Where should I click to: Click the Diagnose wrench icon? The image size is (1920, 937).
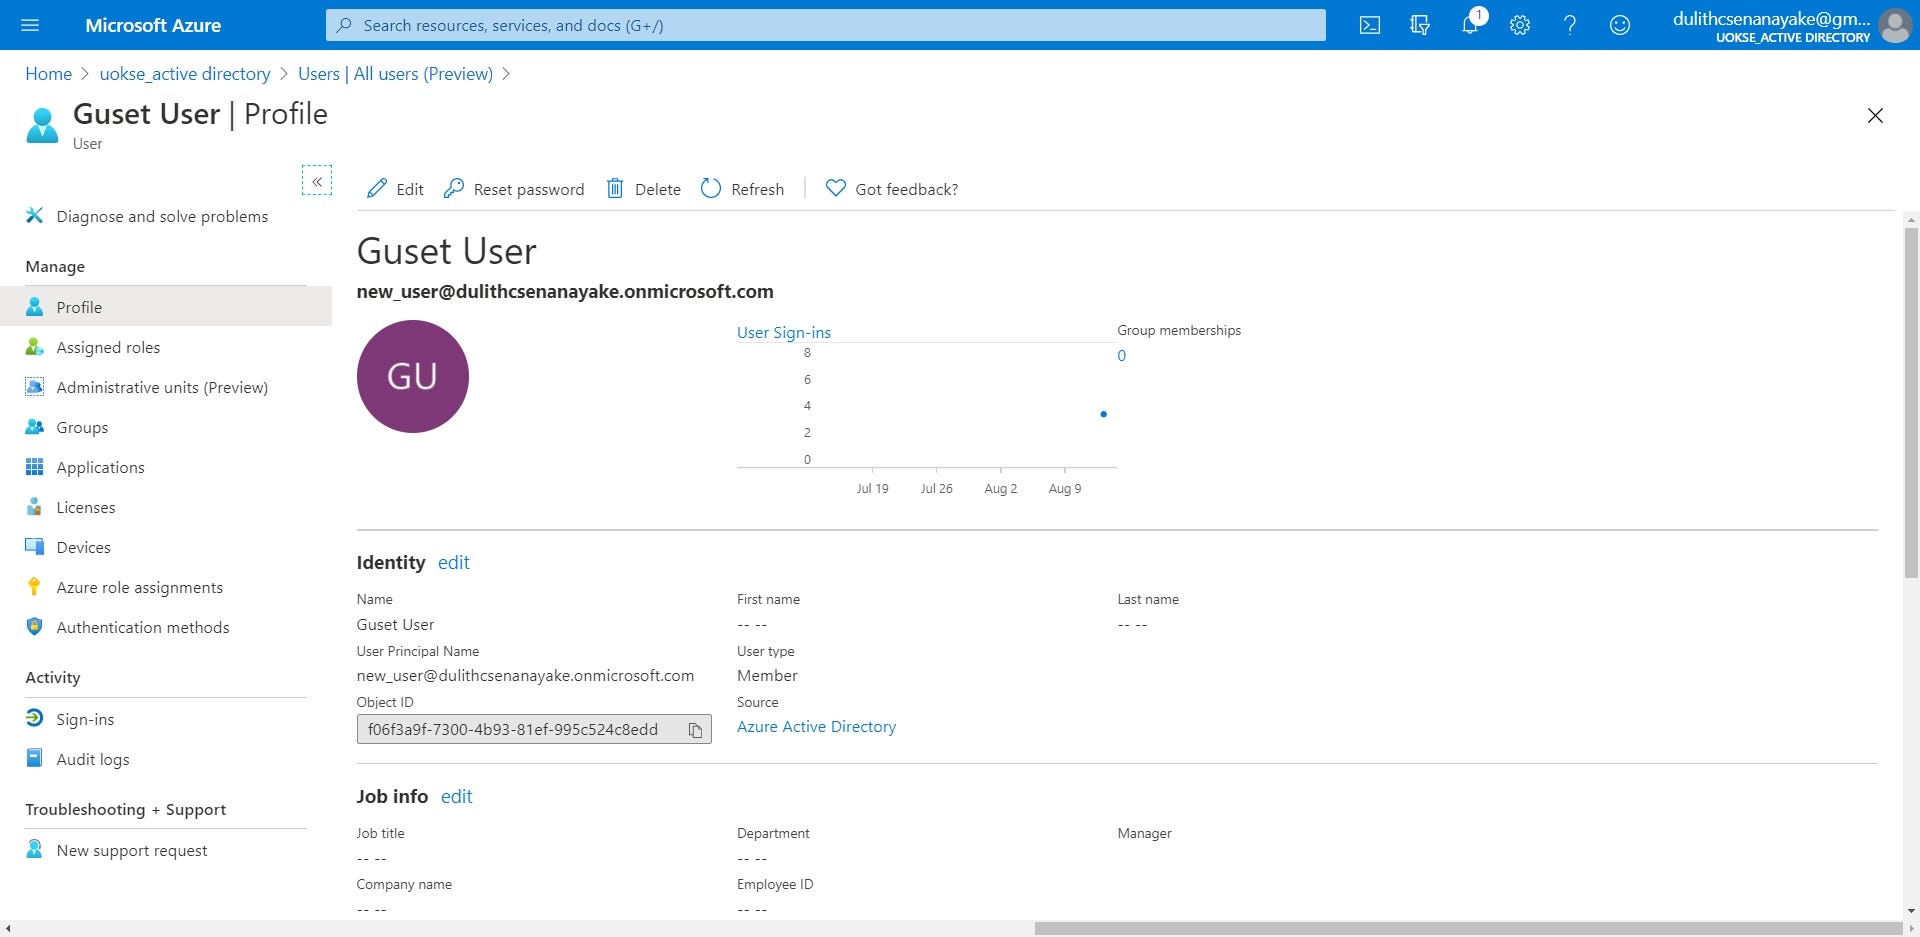pos(34,215)
